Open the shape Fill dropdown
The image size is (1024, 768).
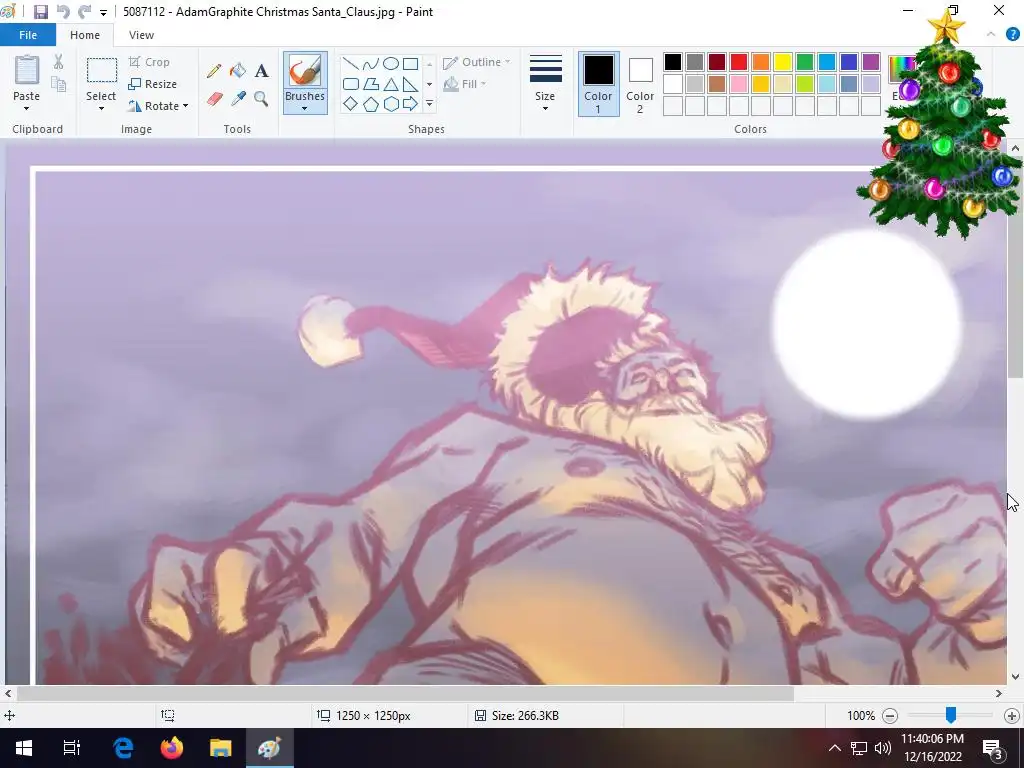464,84
